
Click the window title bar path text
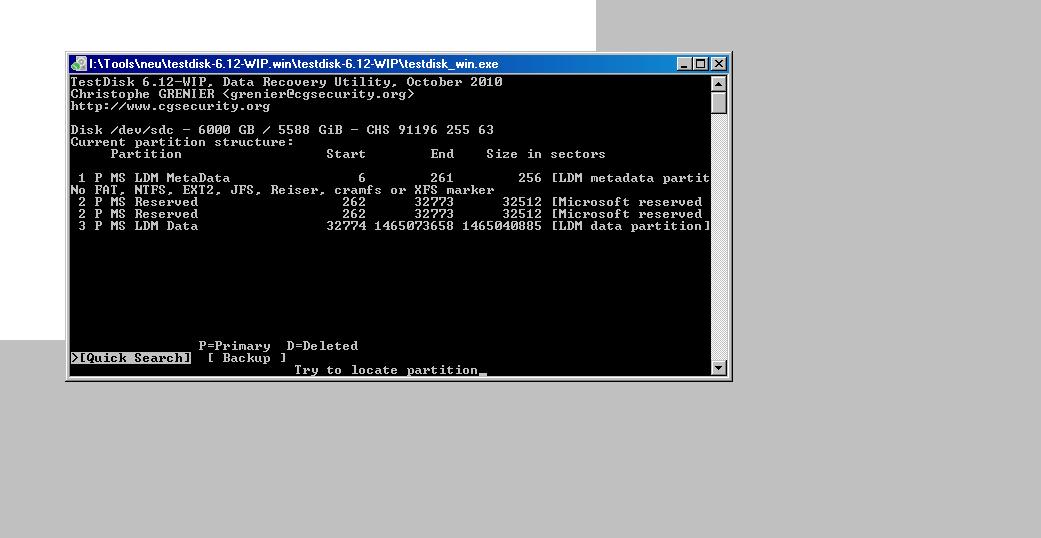(x=293, y=64)
